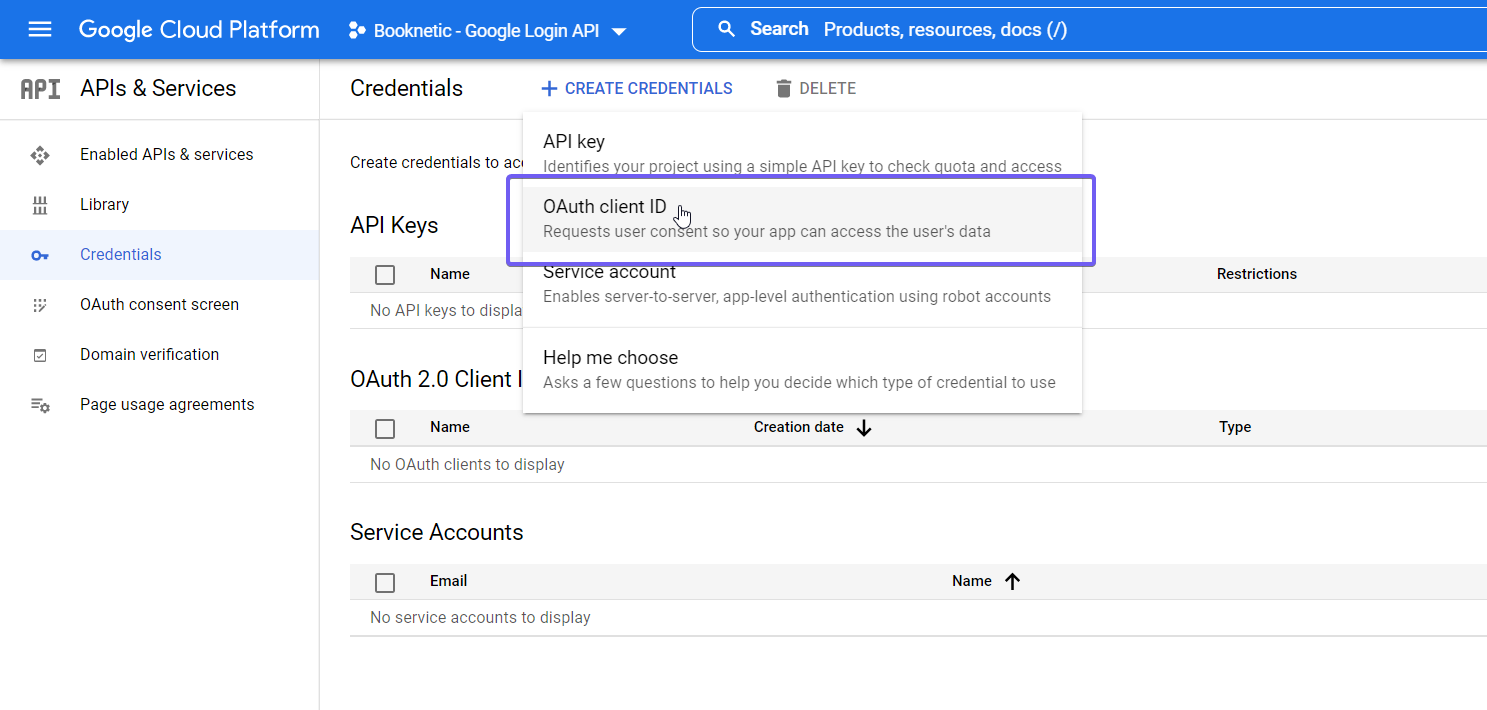The image size is (1487, 710).
Task: Expand the Booknetic project selector dropdown
Action: 620,30
